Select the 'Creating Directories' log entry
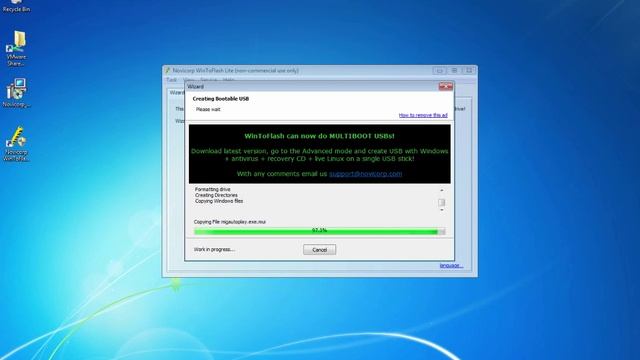The height and width of the screenshot is (360, 640). pos(216,195)
